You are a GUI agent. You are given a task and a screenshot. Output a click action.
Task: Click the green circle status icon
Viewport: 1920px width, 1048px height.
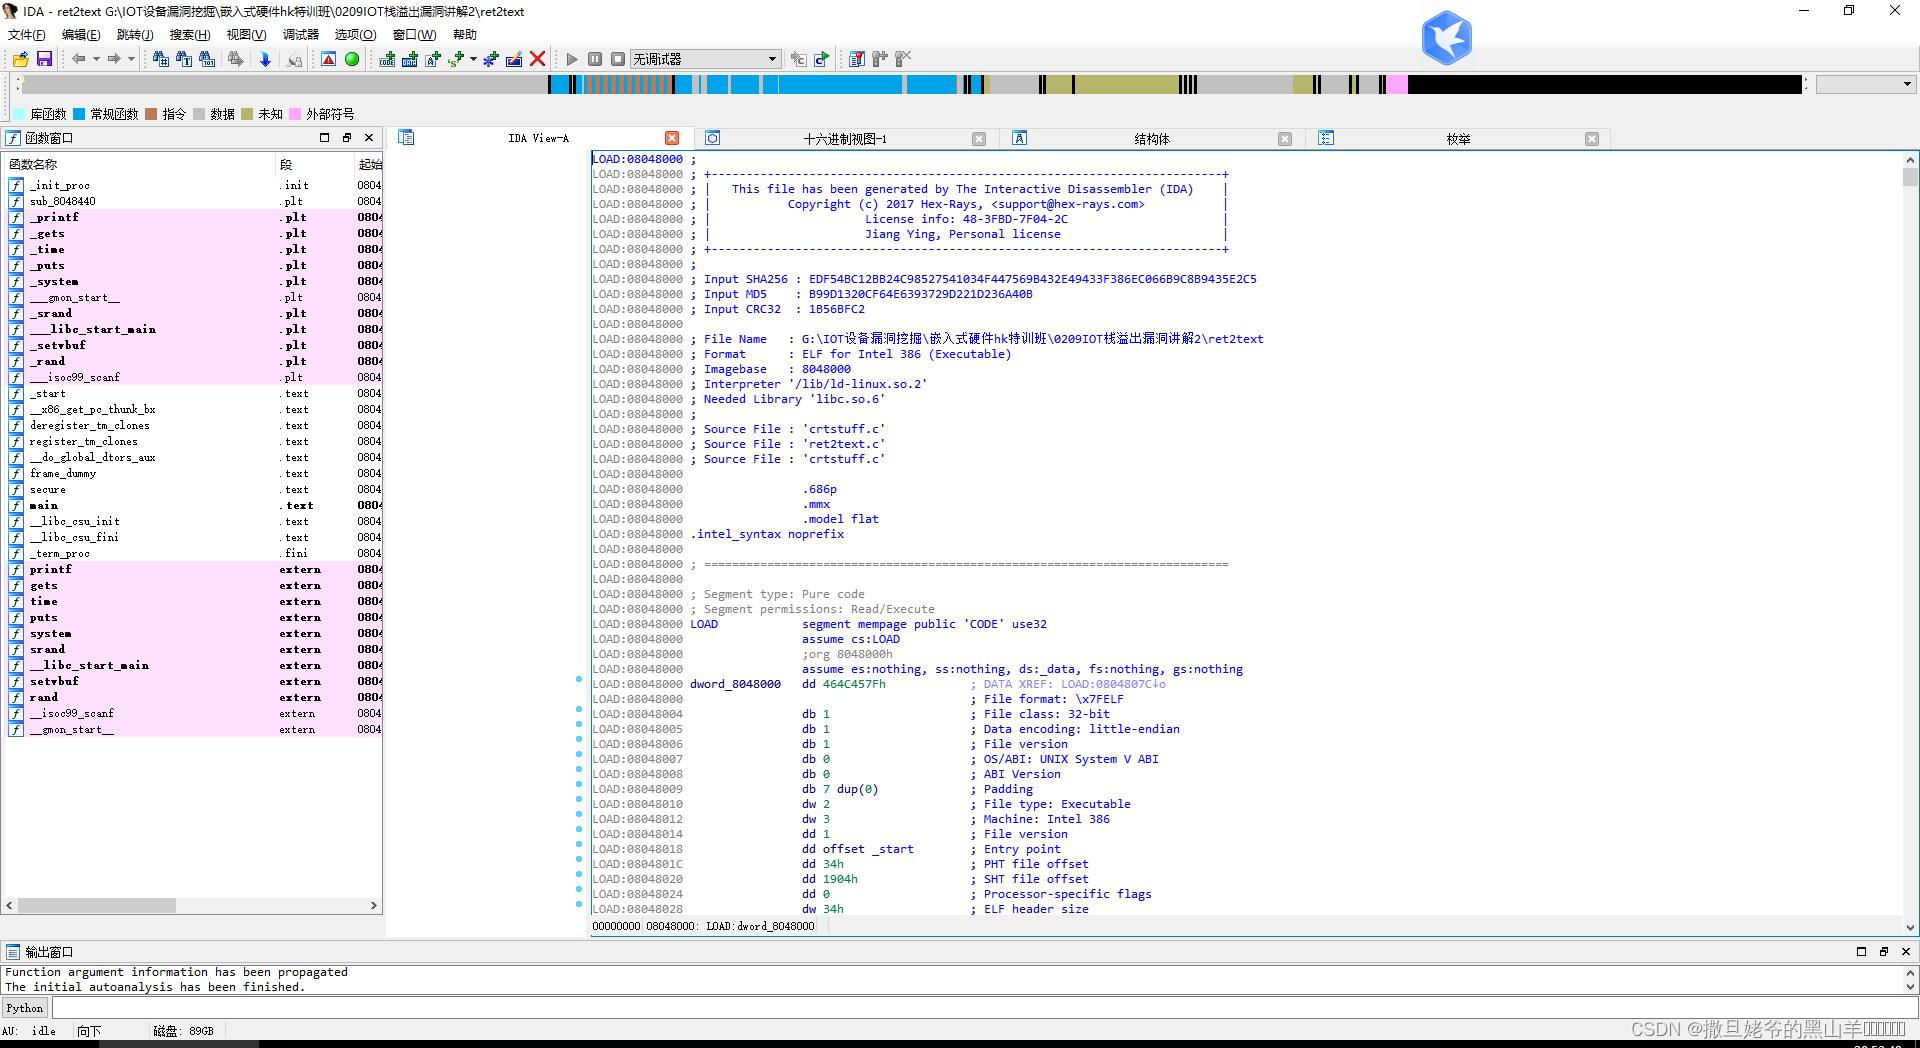click(352, 59)
